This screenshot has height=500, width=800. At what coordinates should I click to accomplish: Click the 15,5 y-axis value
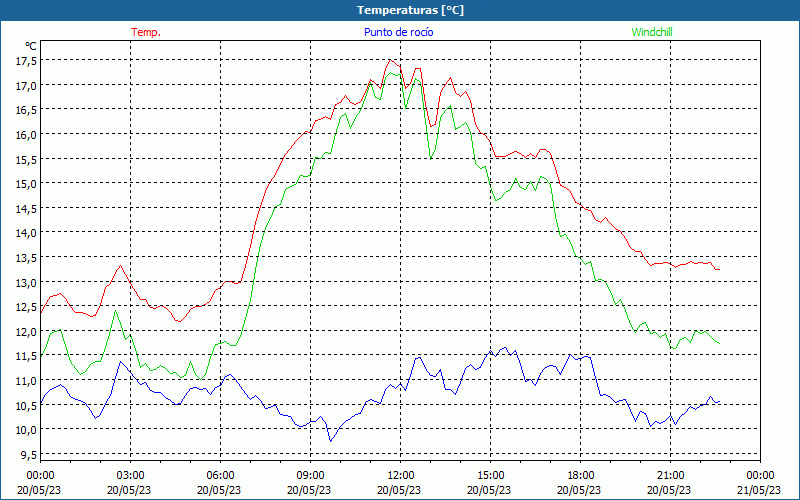point(27,160)
